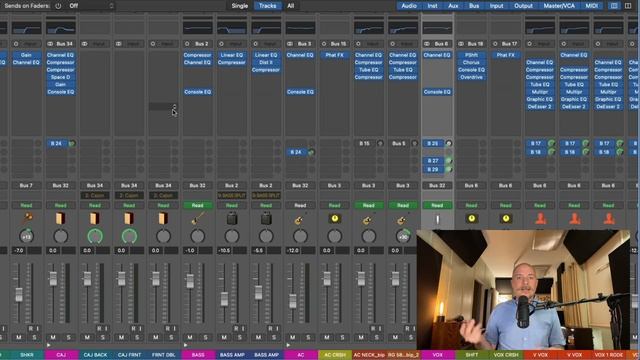Open the Chorus plugin on SHFT

471,62
